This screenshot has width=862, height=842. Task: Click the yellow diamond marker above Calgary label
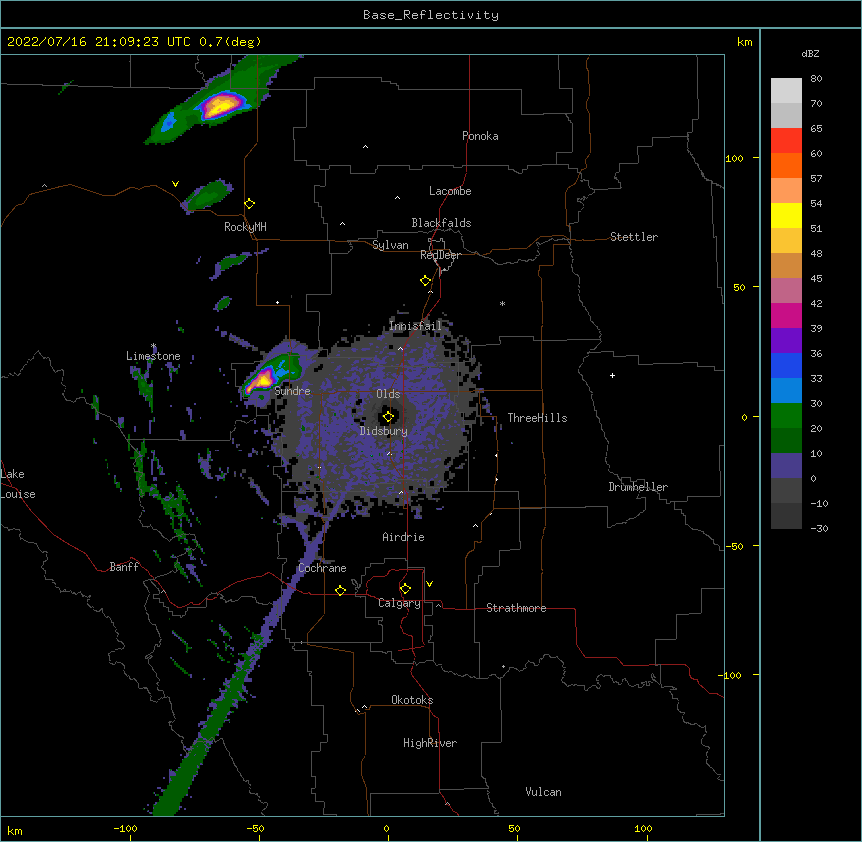tap(405, 589)
